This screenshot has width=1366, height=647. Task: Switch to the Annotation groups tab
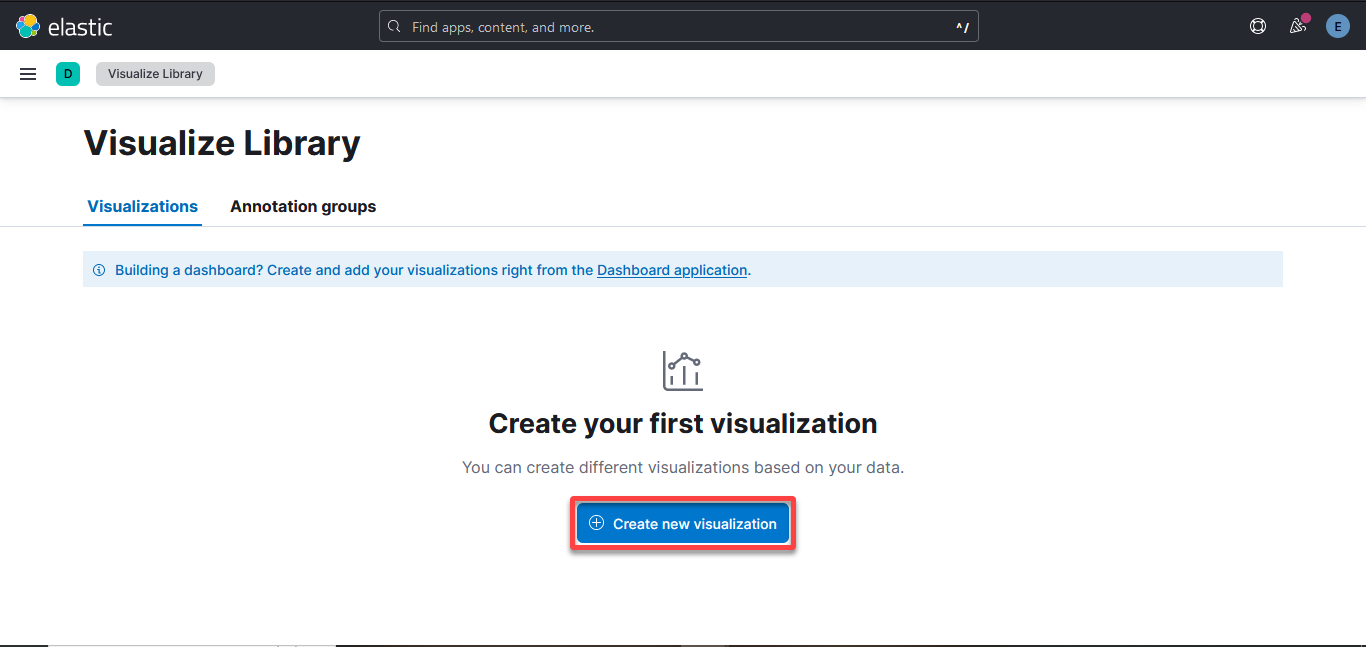point(303,207)
